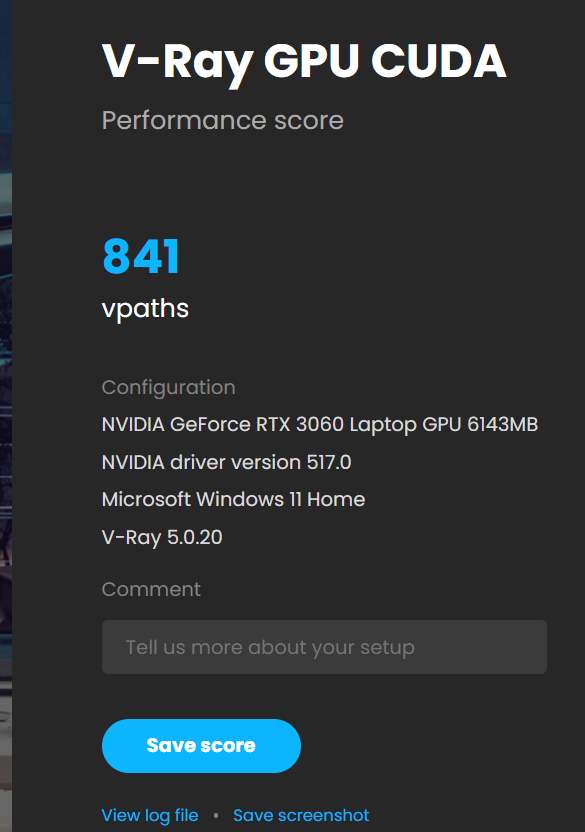Click the driver number 517.0
The height and width of the screenshot is (832, 585).
tap(329, 462)
